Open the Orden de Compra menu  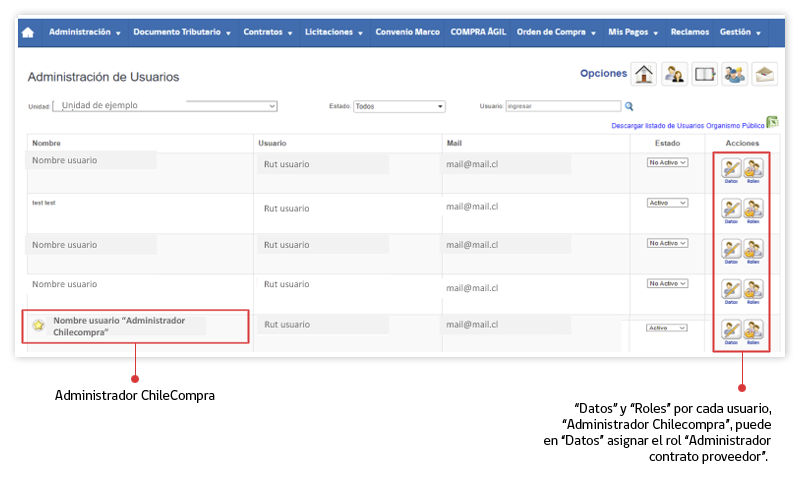coord(556,32)
